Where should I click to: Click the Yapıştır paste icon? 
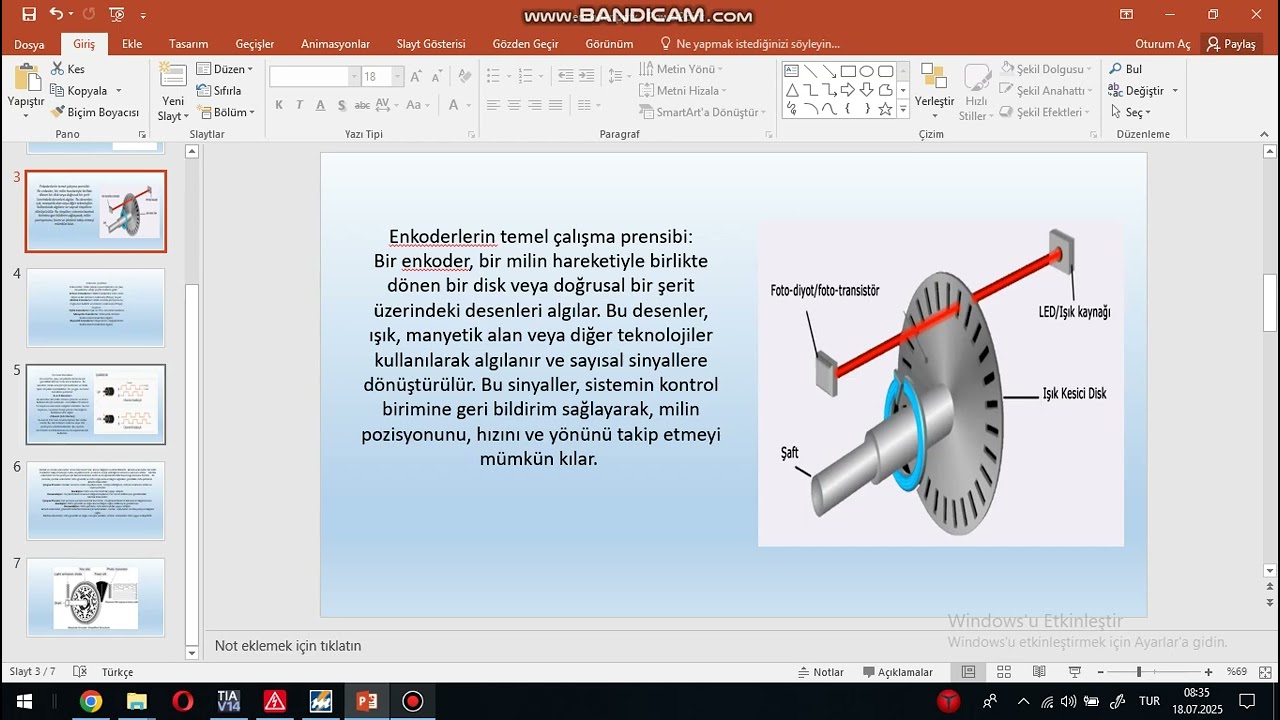pyautogui.click(x=26, y=78)
